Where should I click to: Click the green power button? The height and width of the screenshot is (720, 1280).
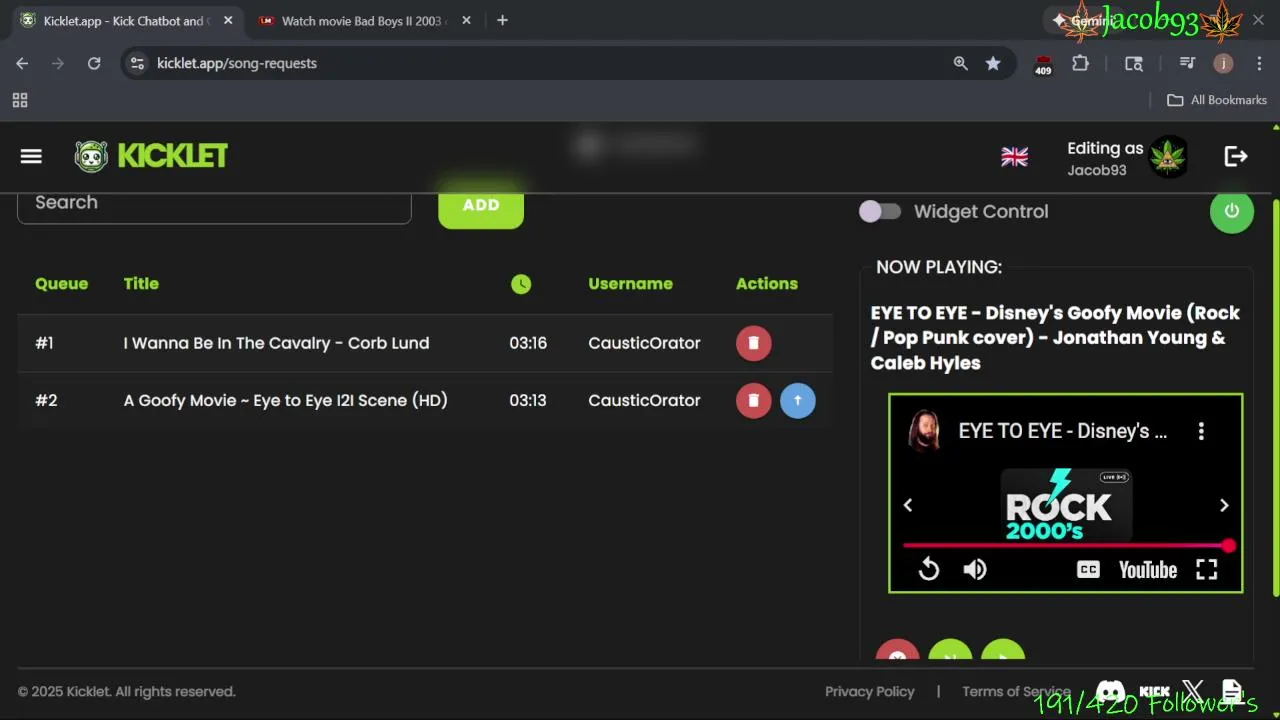pos(1231,211)
